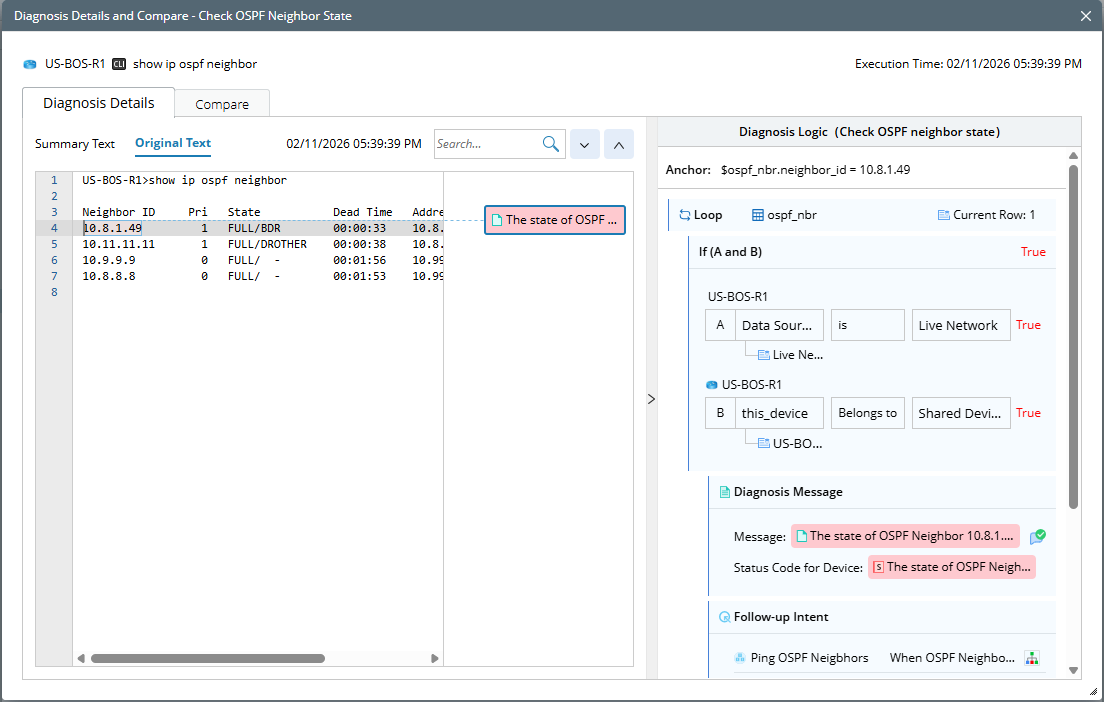Click the horizontal scrollbar in text pane
The image size is (1104, 702).
point(207,658)
